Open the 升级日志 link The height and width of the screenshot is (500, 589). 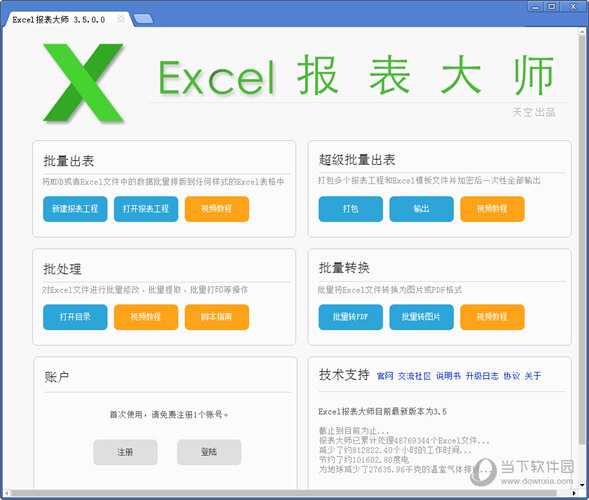click(482, 376)
